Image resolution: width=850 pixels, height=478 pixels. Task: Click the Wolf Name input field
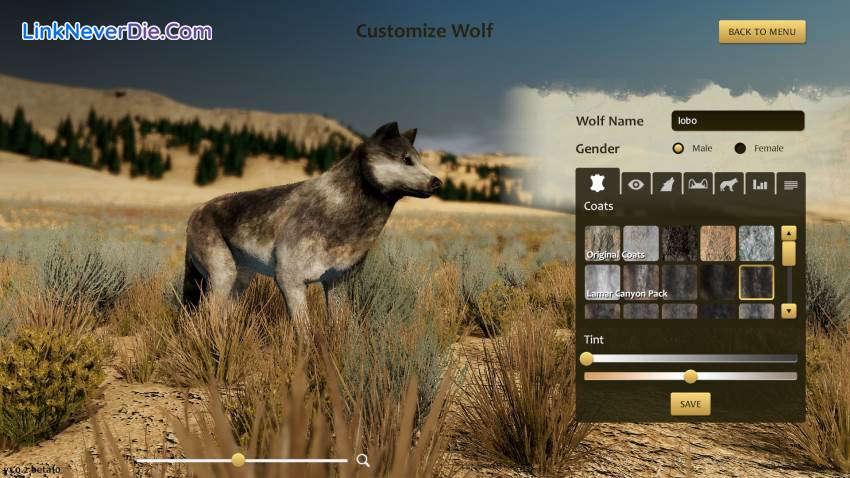tap(737, 121)
